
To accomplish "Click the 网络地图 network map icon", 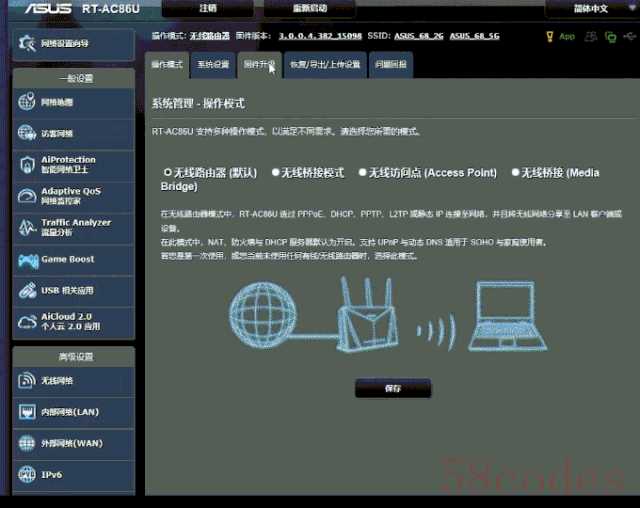I will pos(27,102).
